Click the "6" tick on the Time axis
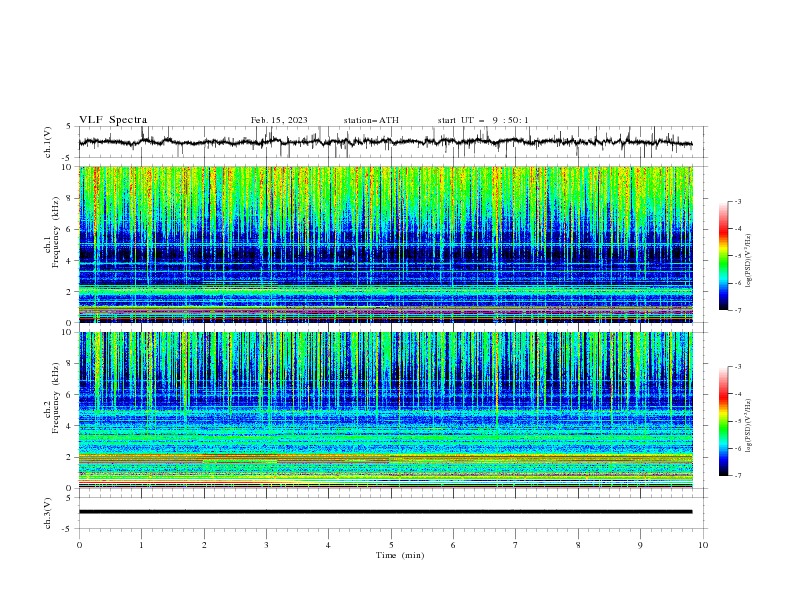 click(453, 545)
